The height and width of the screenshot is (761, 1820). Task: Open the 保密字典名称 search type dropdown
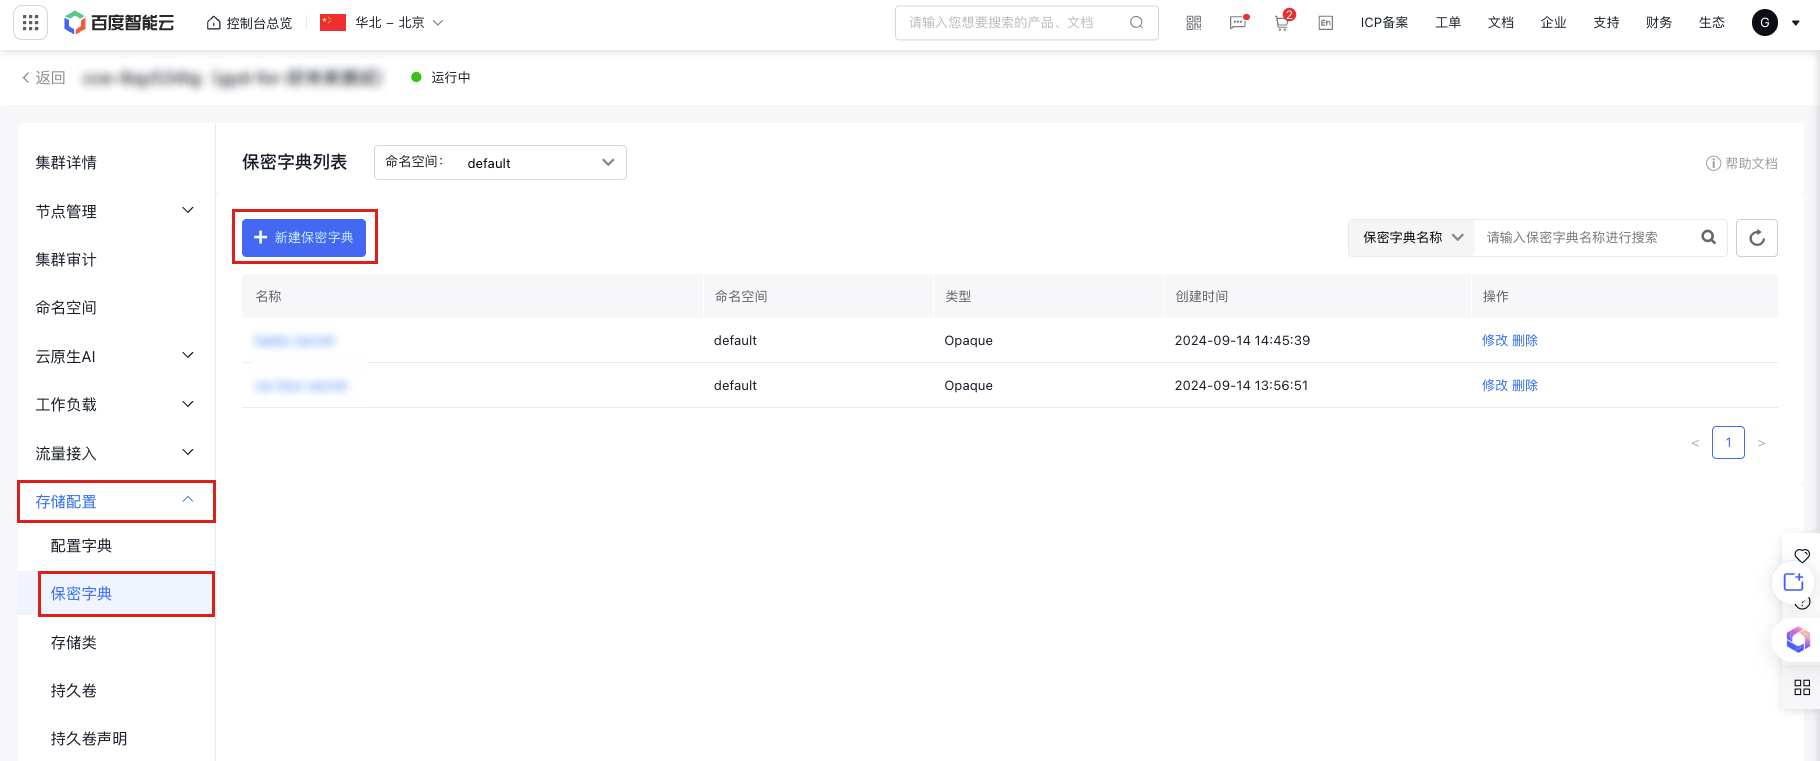pos(1412,238)
